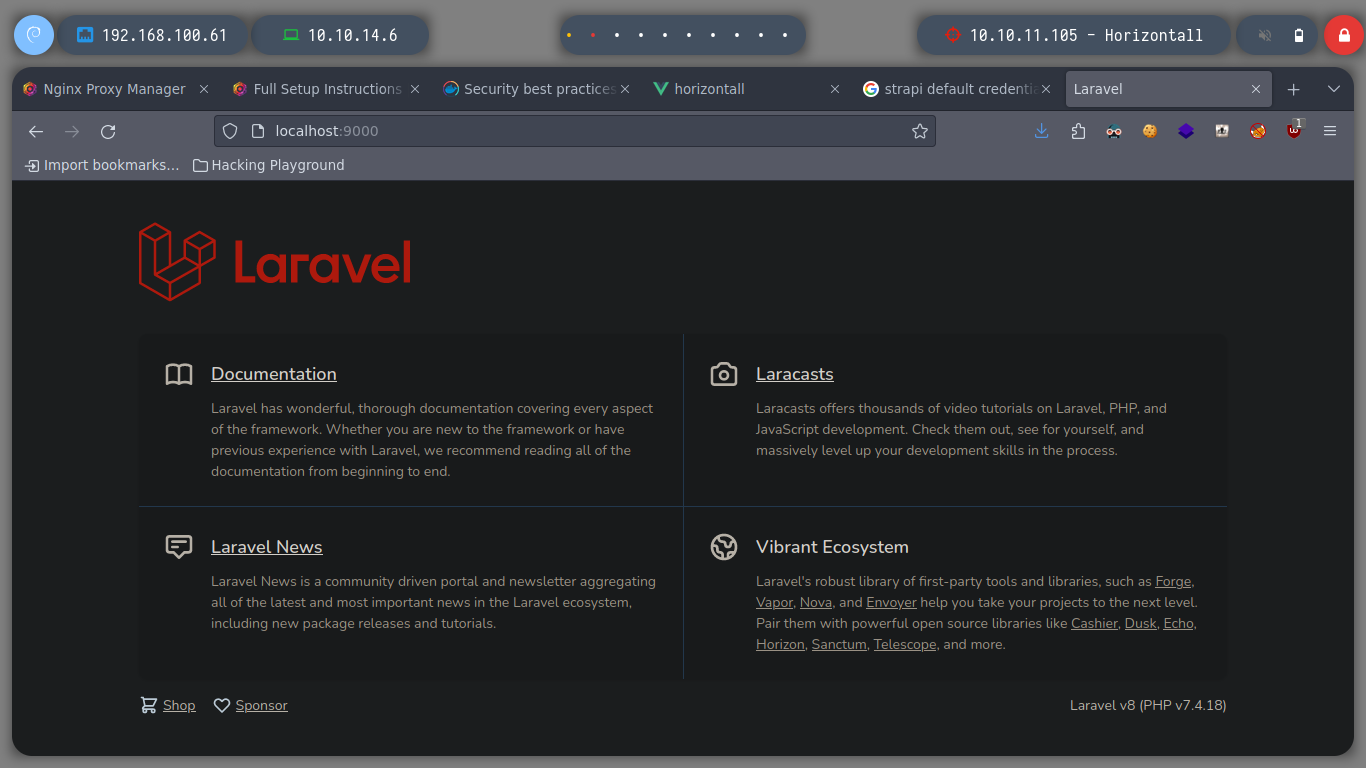The image size is (1366, 768).
Task: Open the downloads panel
Action: point(1041,131)
